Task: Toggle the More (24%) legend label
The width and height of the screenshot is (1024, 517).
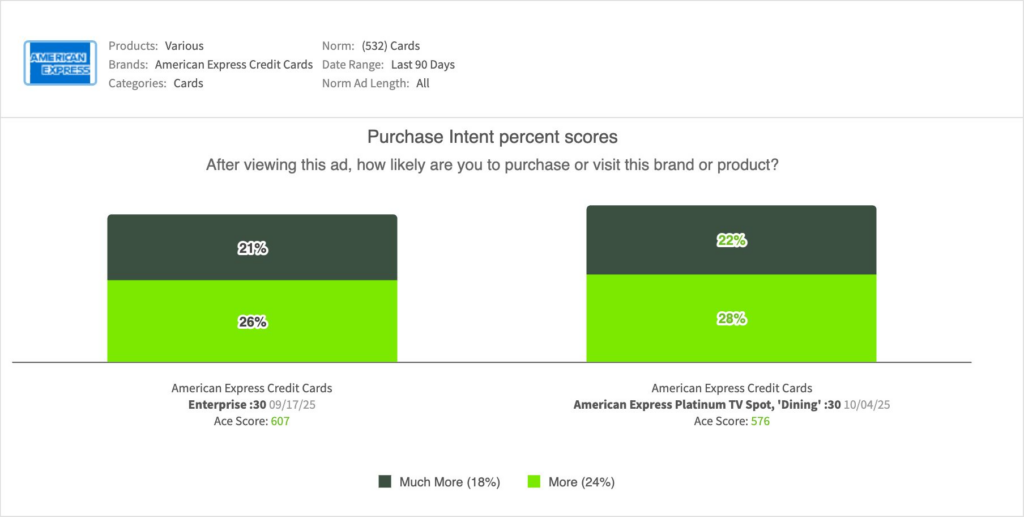Action: (x=581, y=482)
